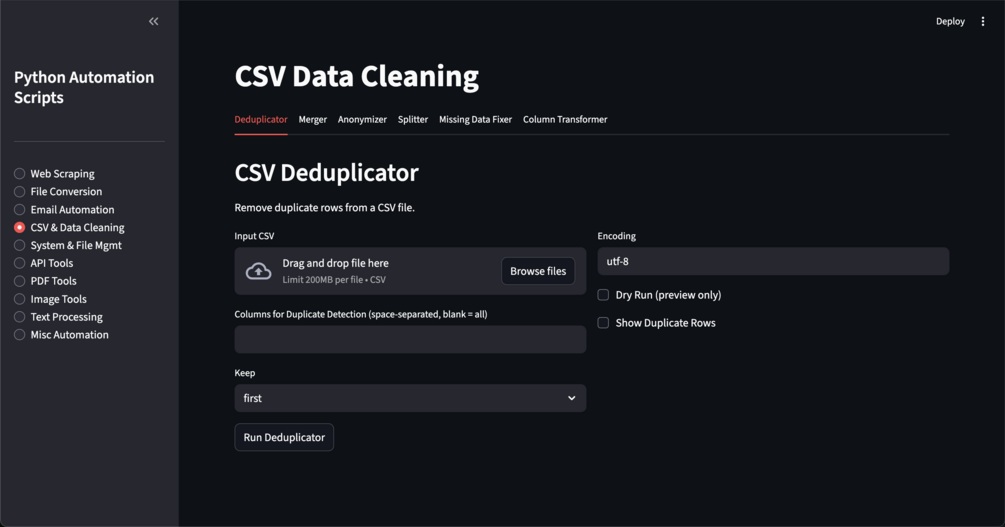Check Show Duplicate Rows option

pos(603,323)
